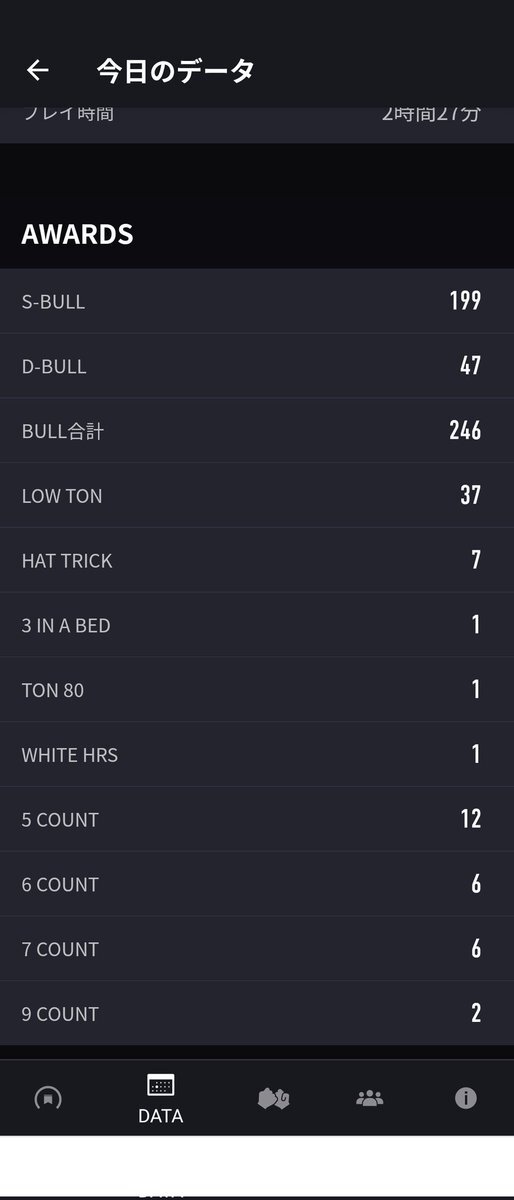514x1200 pixels.
Task: Select the S-BULL row
Action: point(257,301)
